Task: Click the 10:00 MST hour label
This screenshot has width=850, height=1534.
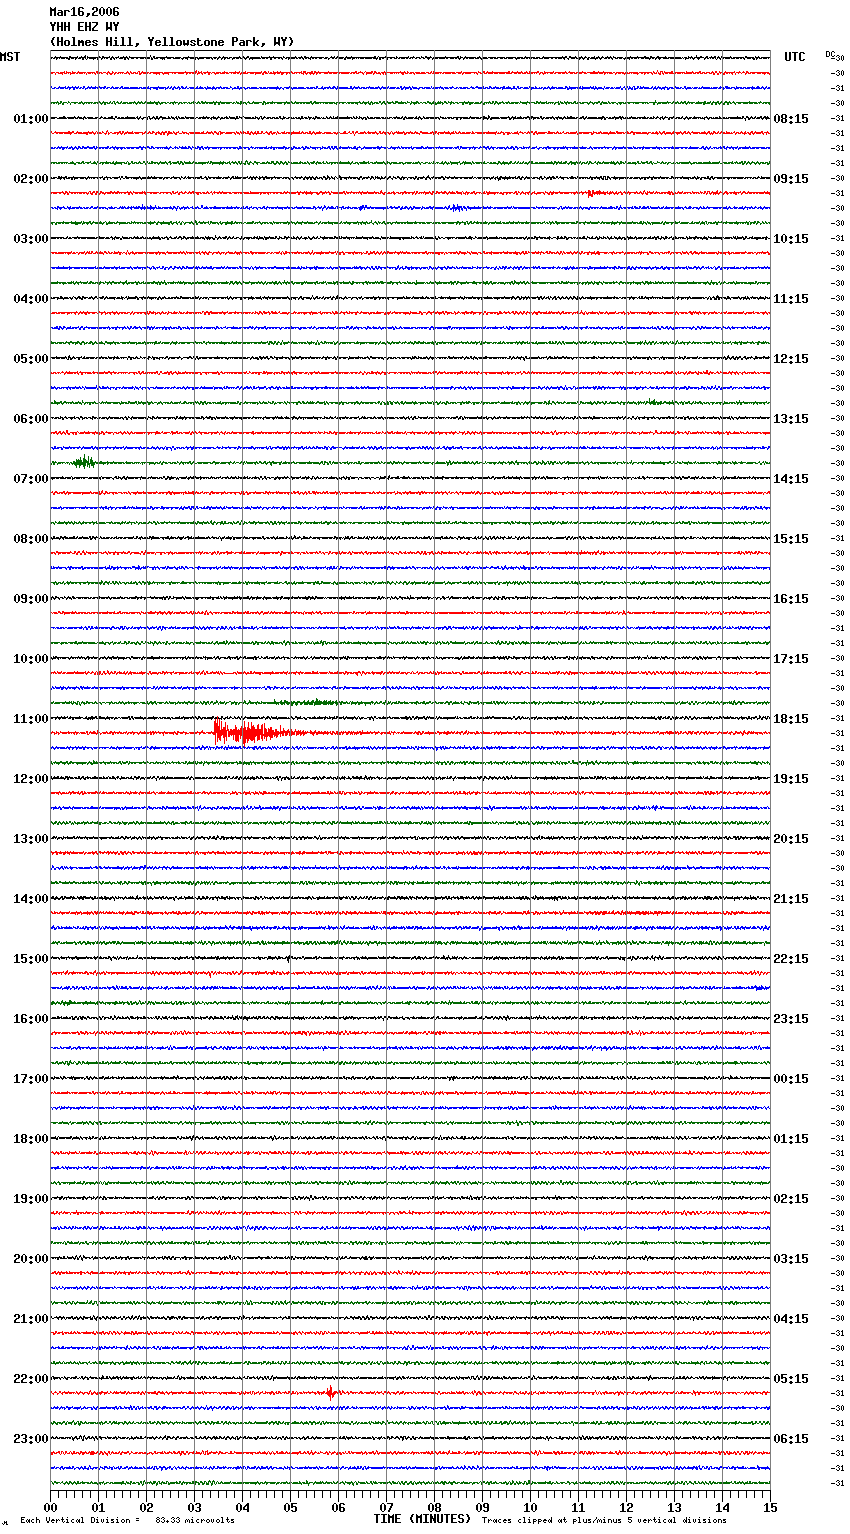Action: 31,659
